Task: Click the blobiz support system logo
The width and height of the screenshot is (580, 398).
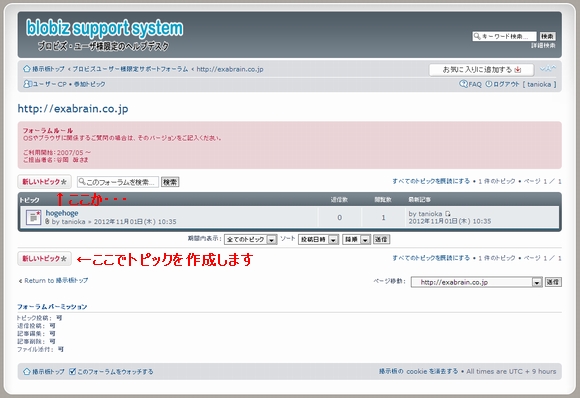Action: pyautogui.click(x=105, y=28)
